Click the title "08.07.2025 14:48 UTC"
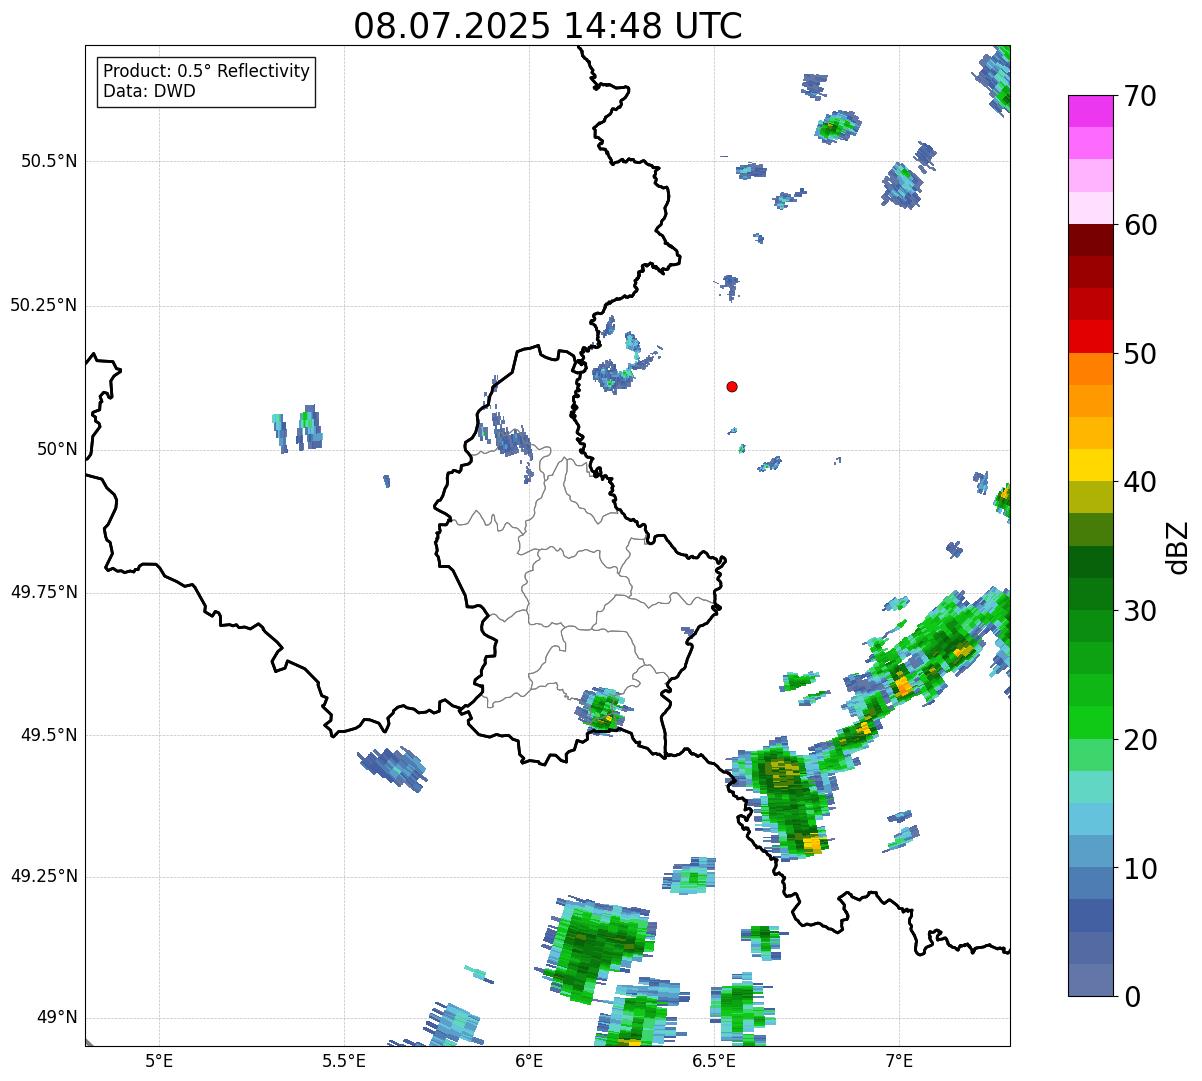Viewport: 1202px width, 1081px height. coord(548,26)
